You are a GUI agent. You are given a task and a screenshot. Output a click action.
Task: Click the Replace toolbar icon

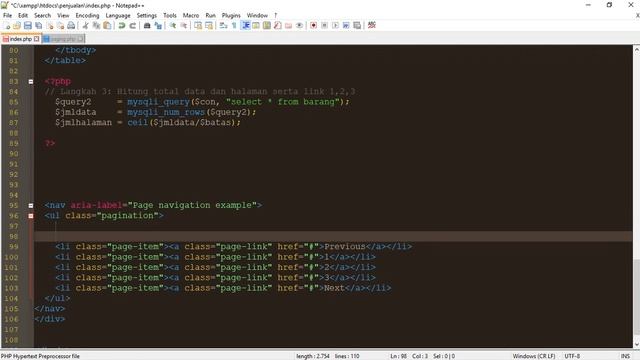pyautogui.click(x=158, y=25)
